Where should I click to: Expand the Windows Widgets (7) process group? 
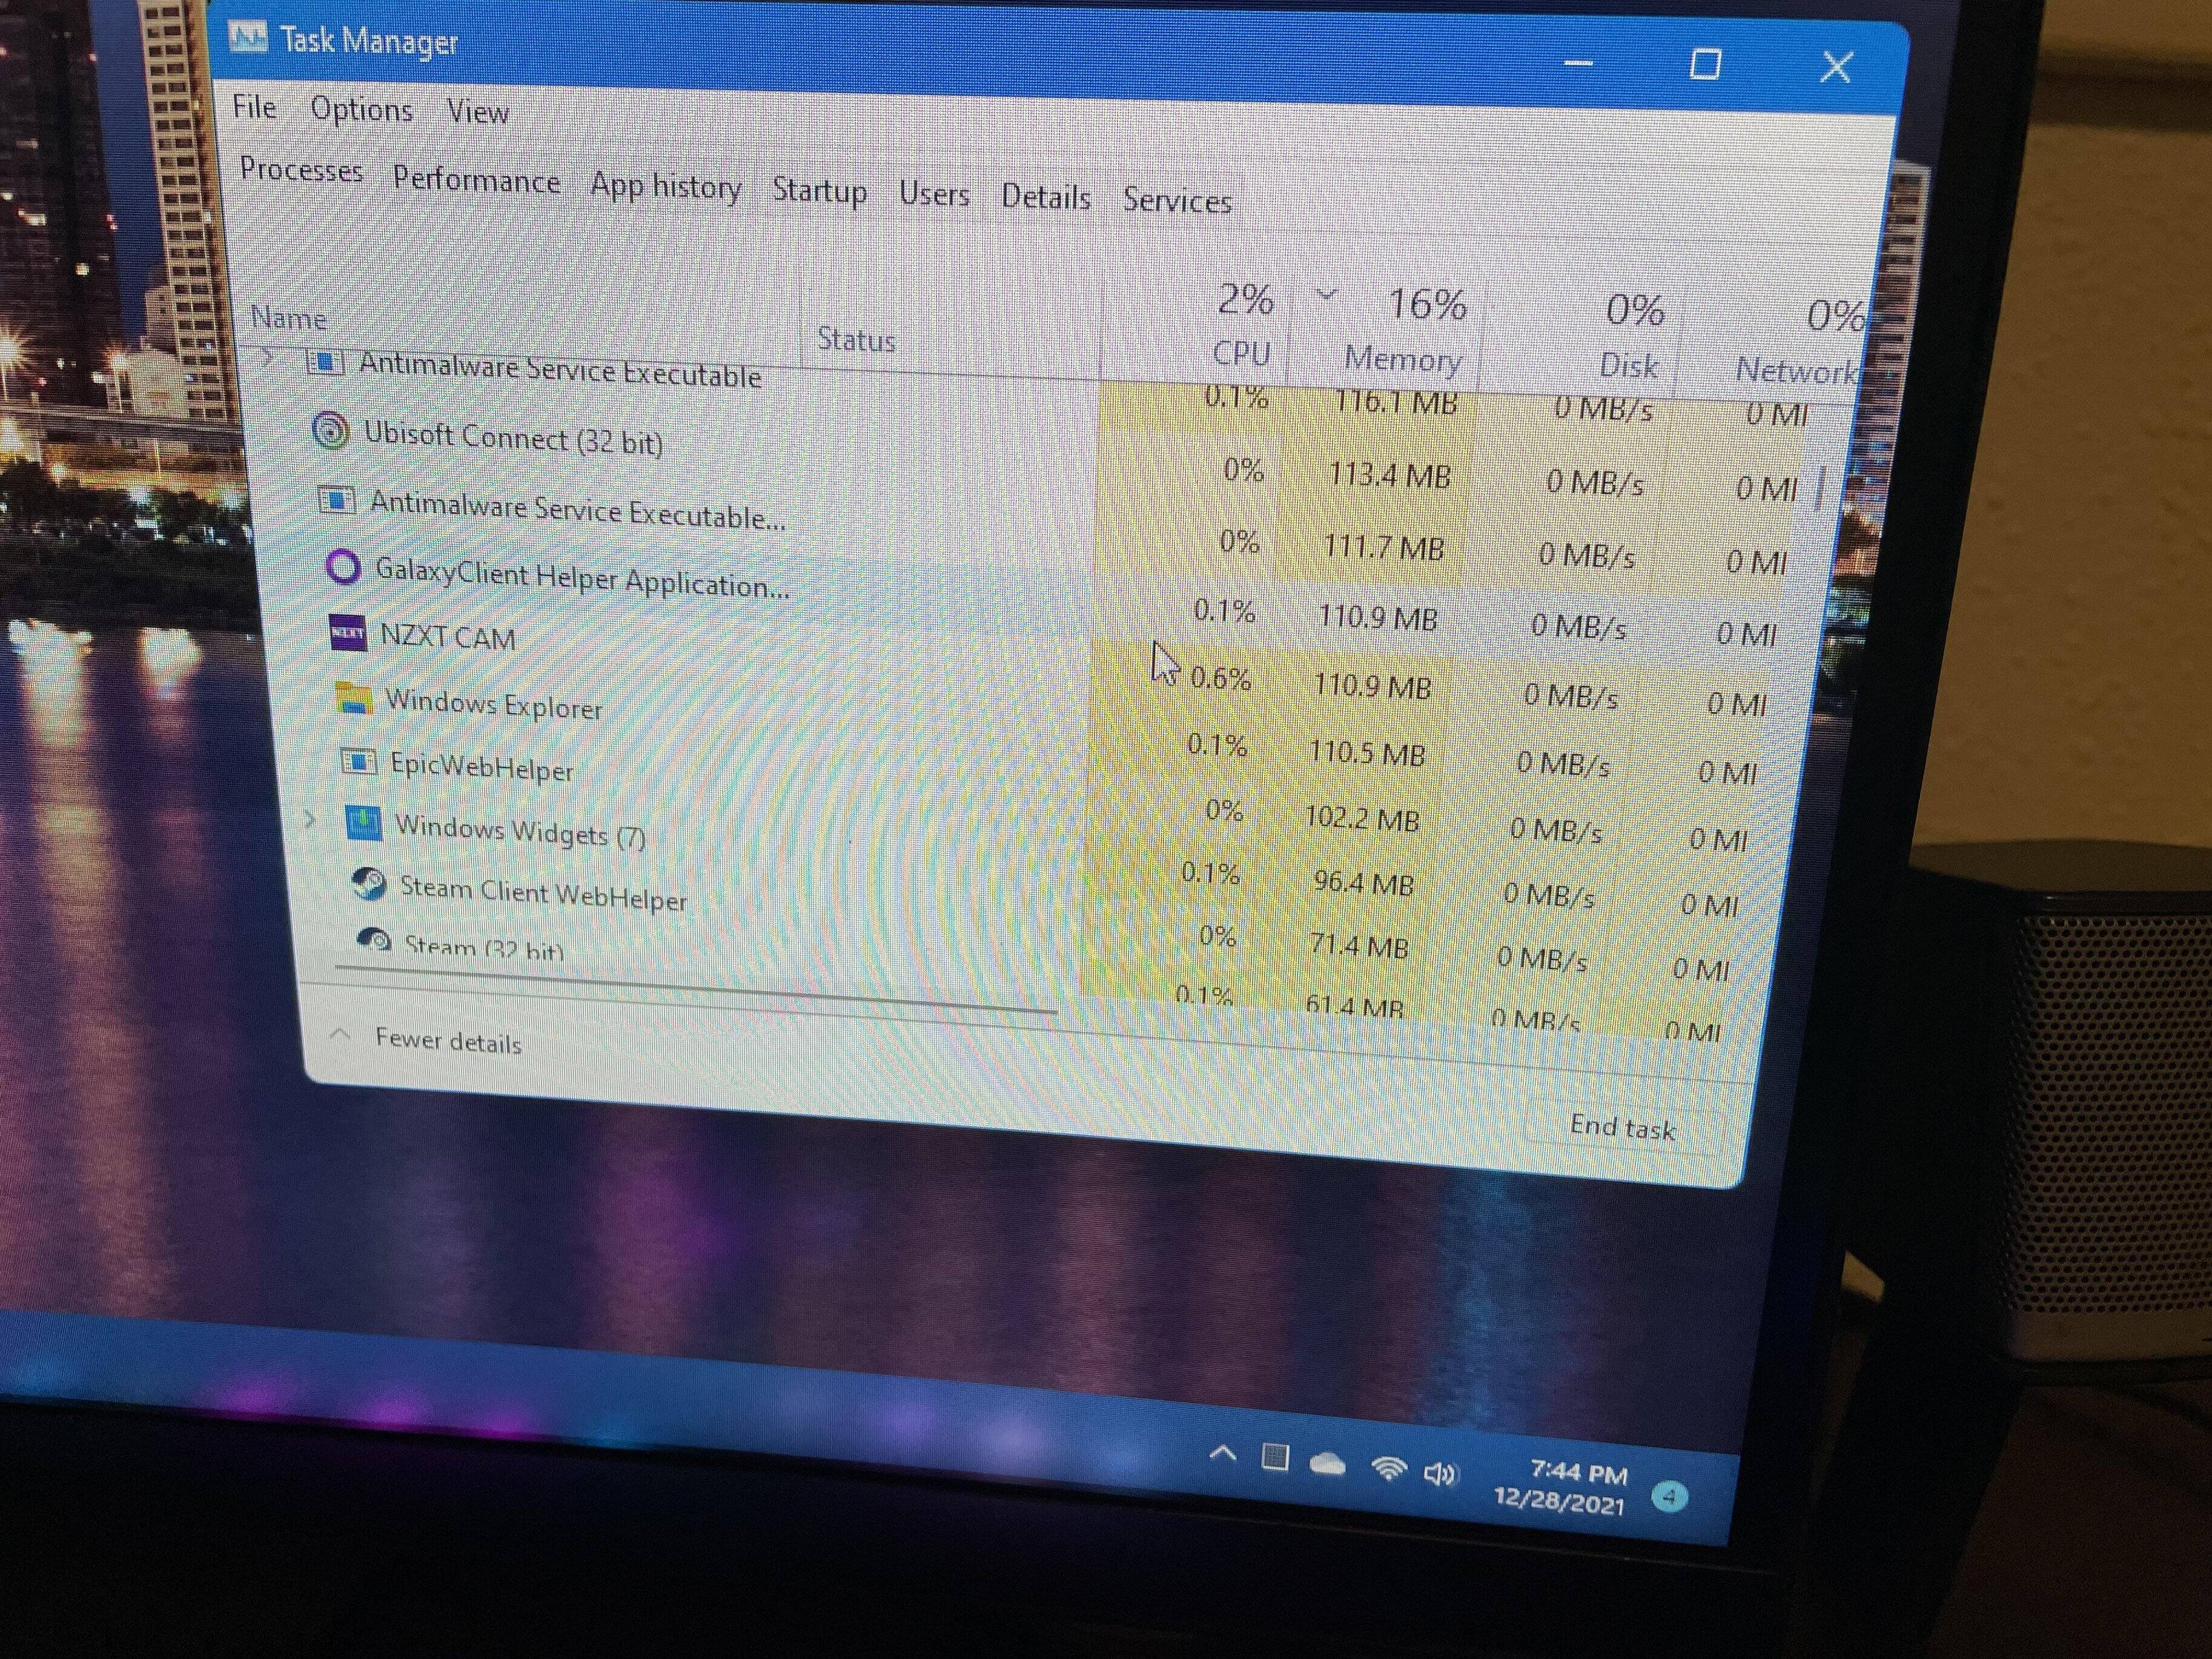click(x=310, y=820)
